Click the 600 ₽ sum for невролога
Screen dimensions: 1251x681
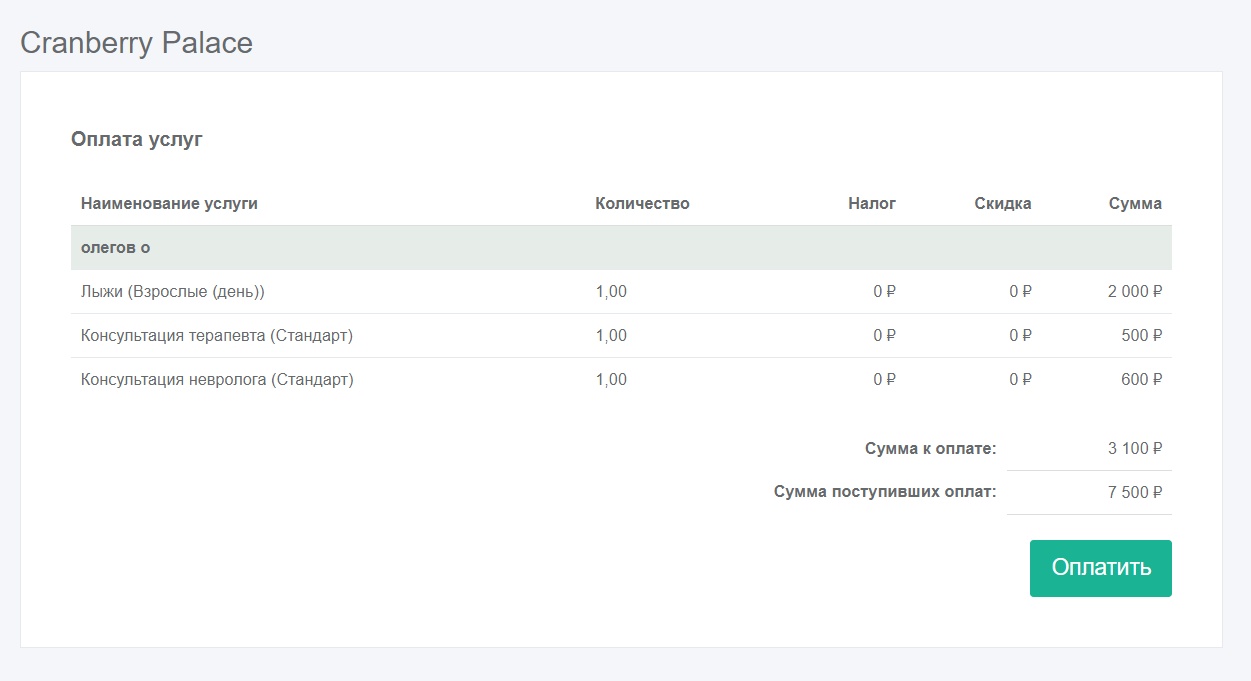tap(1141, 380)
